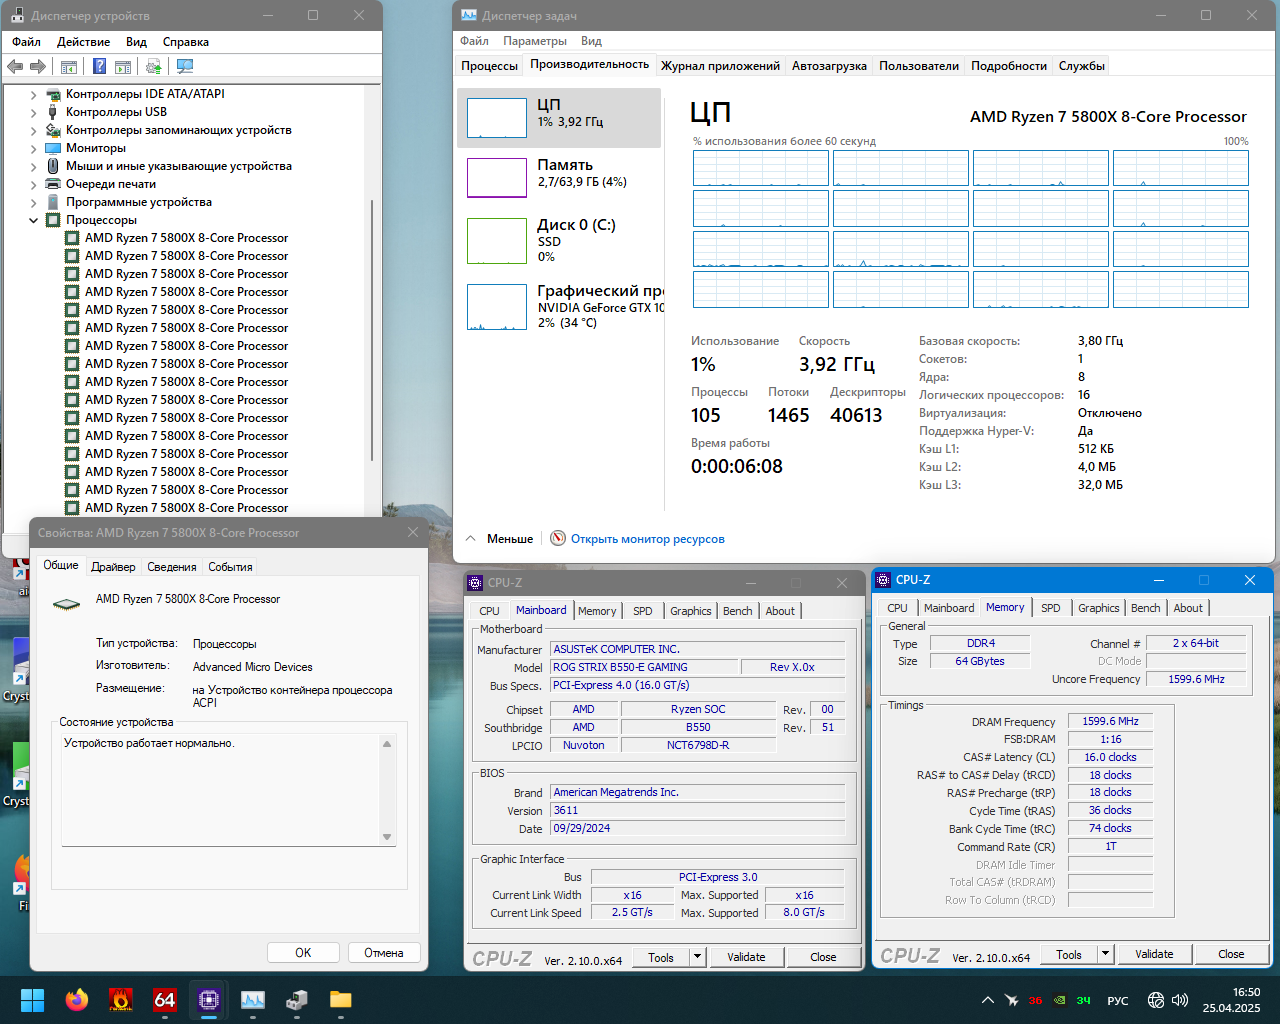Open Help via the blue question mark icon
Screen dimensions: 1280x1024
(x=99, y=66)
